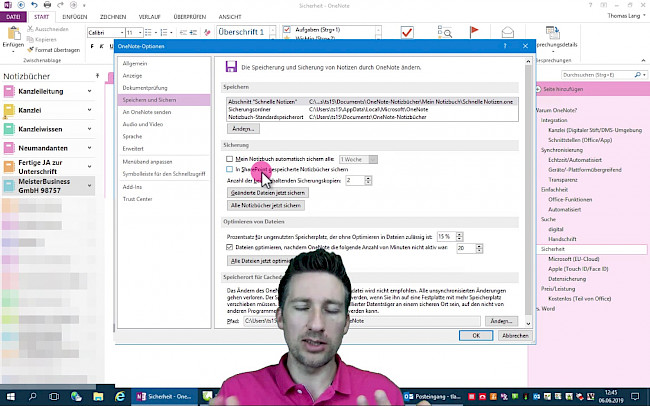650x406 pixels.
Task: Uncheck Dateien optimieren checkbox
Action: tap(229, 247)
